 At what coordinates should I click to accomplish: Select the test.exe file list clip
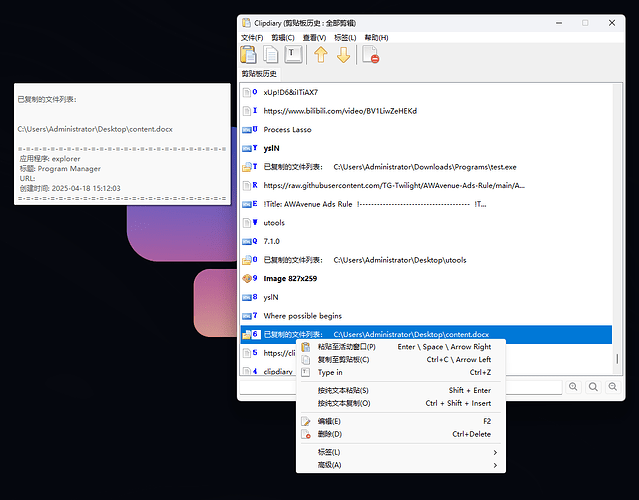click(x=426, y=167)
